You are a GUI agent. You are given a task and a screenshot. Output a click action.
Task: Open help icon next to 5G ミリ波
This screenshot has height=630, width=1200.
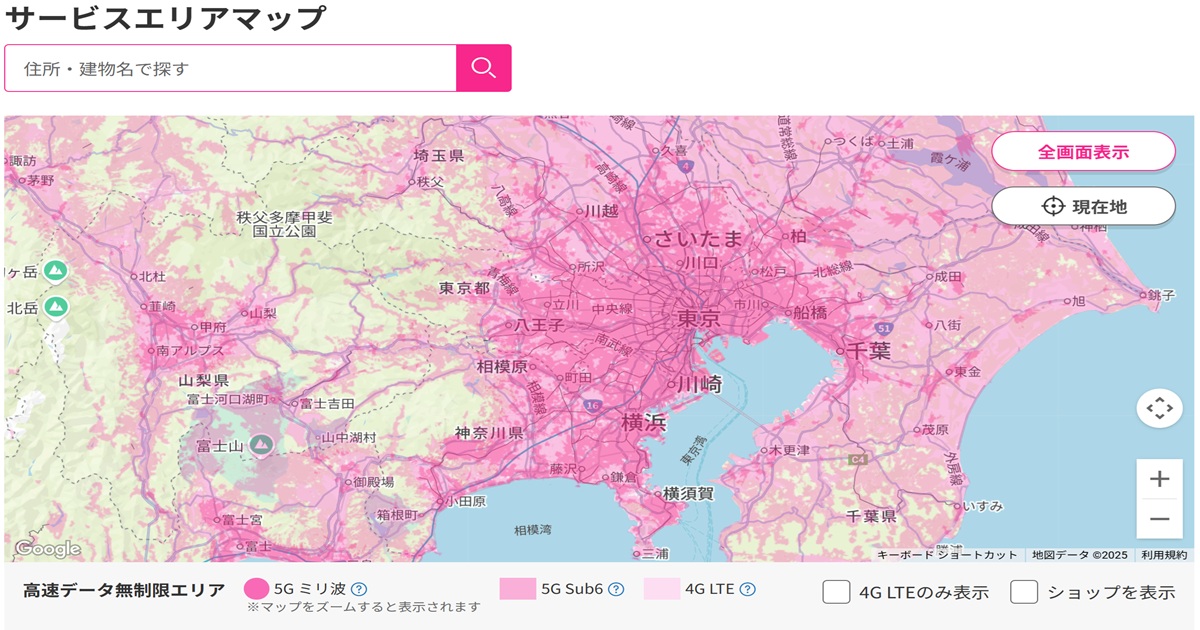pyautogui.click(x=359, y=589)
